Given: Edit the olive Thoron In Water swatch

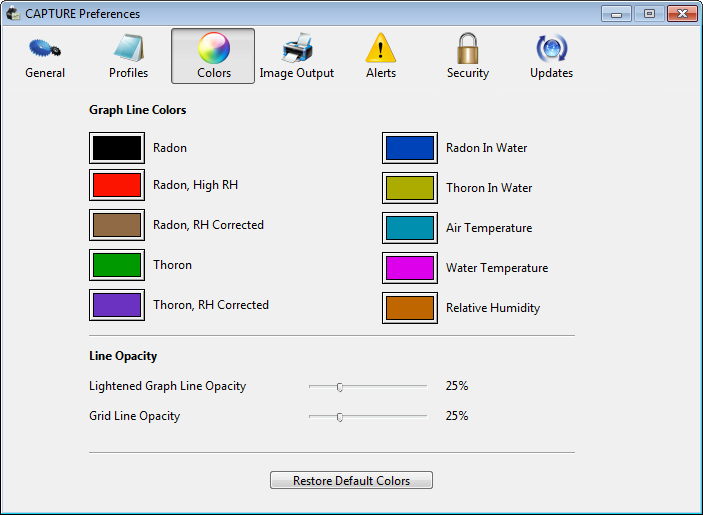Looking at the screenshot, I should pyautogui.click(x=410, y=188).
